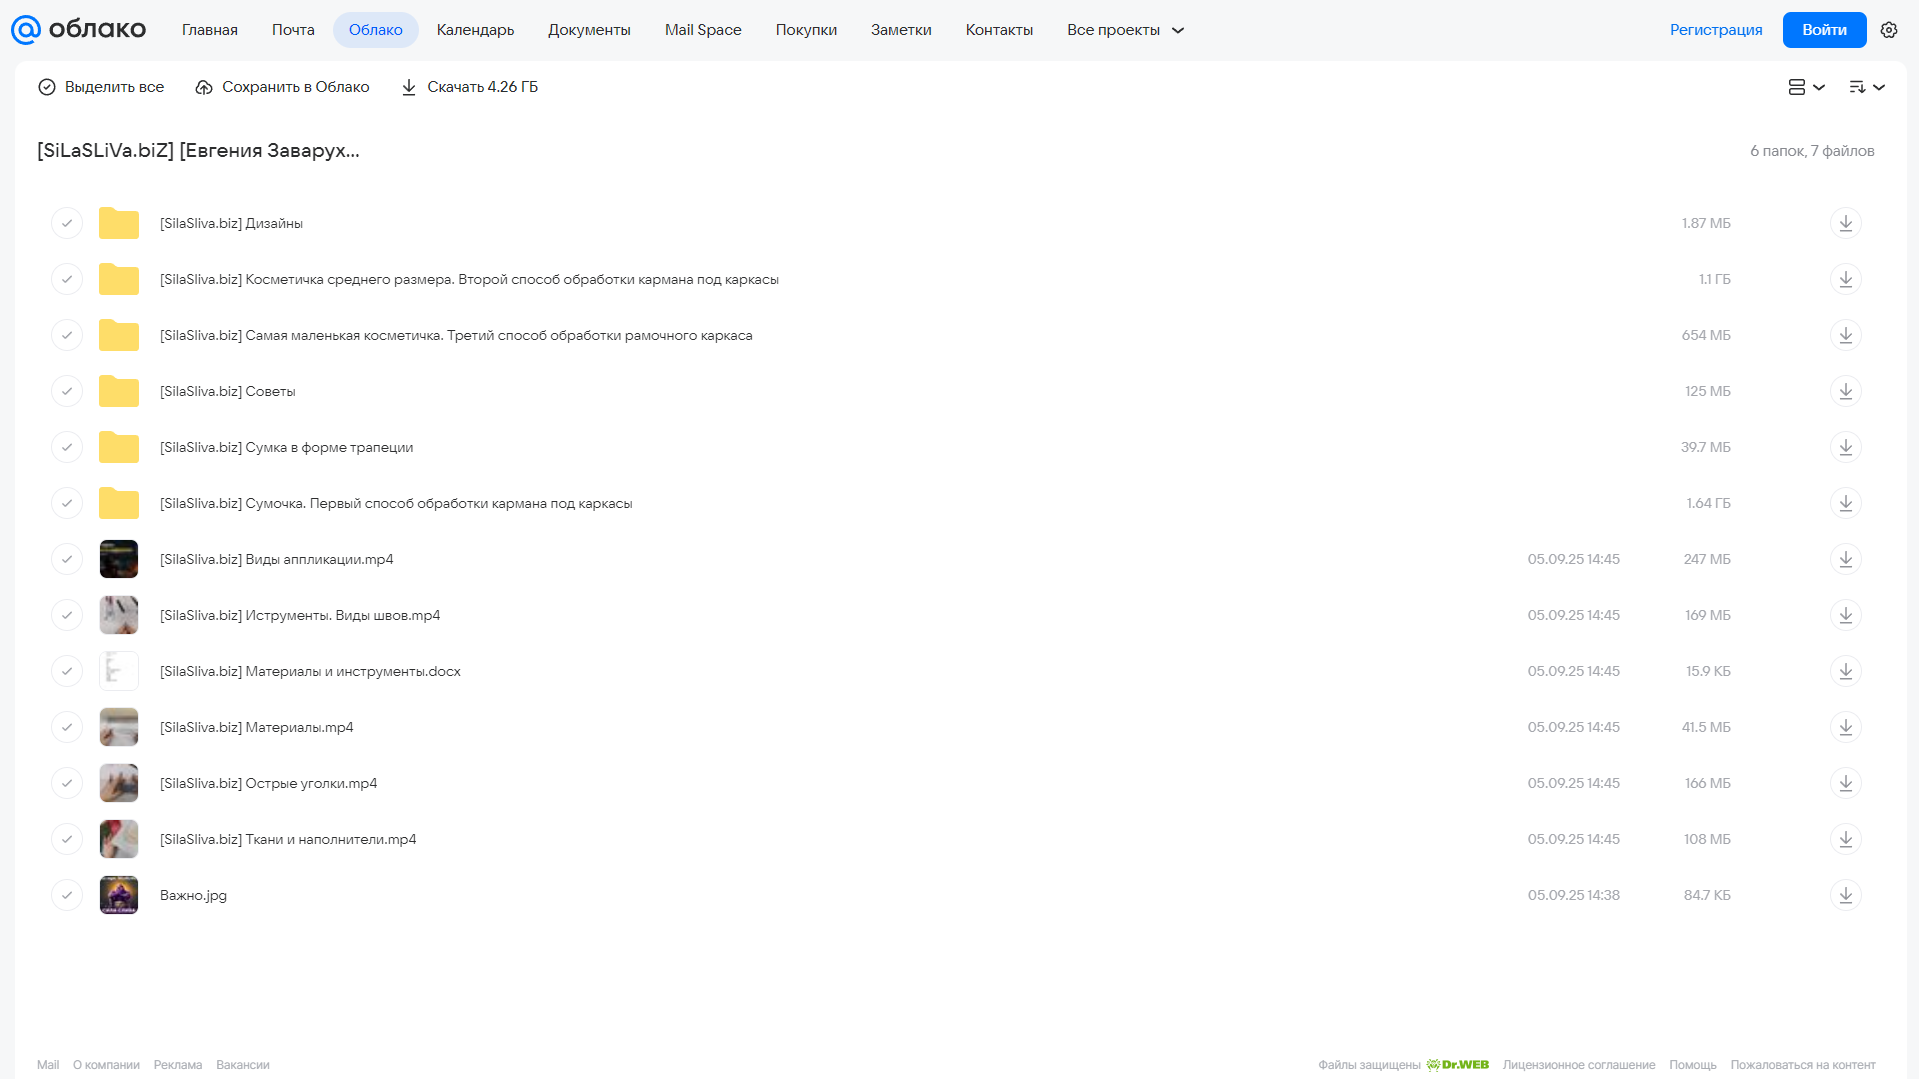Download Острые уголки.mp4 with arrow icon

[1845, 783]
